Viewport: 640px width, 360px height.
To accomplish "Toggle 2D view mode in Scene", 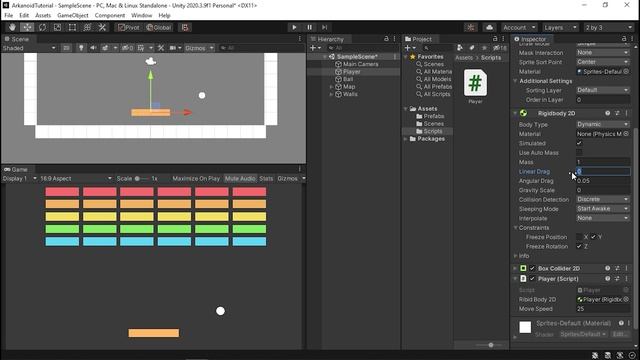I will pos(66,48).
